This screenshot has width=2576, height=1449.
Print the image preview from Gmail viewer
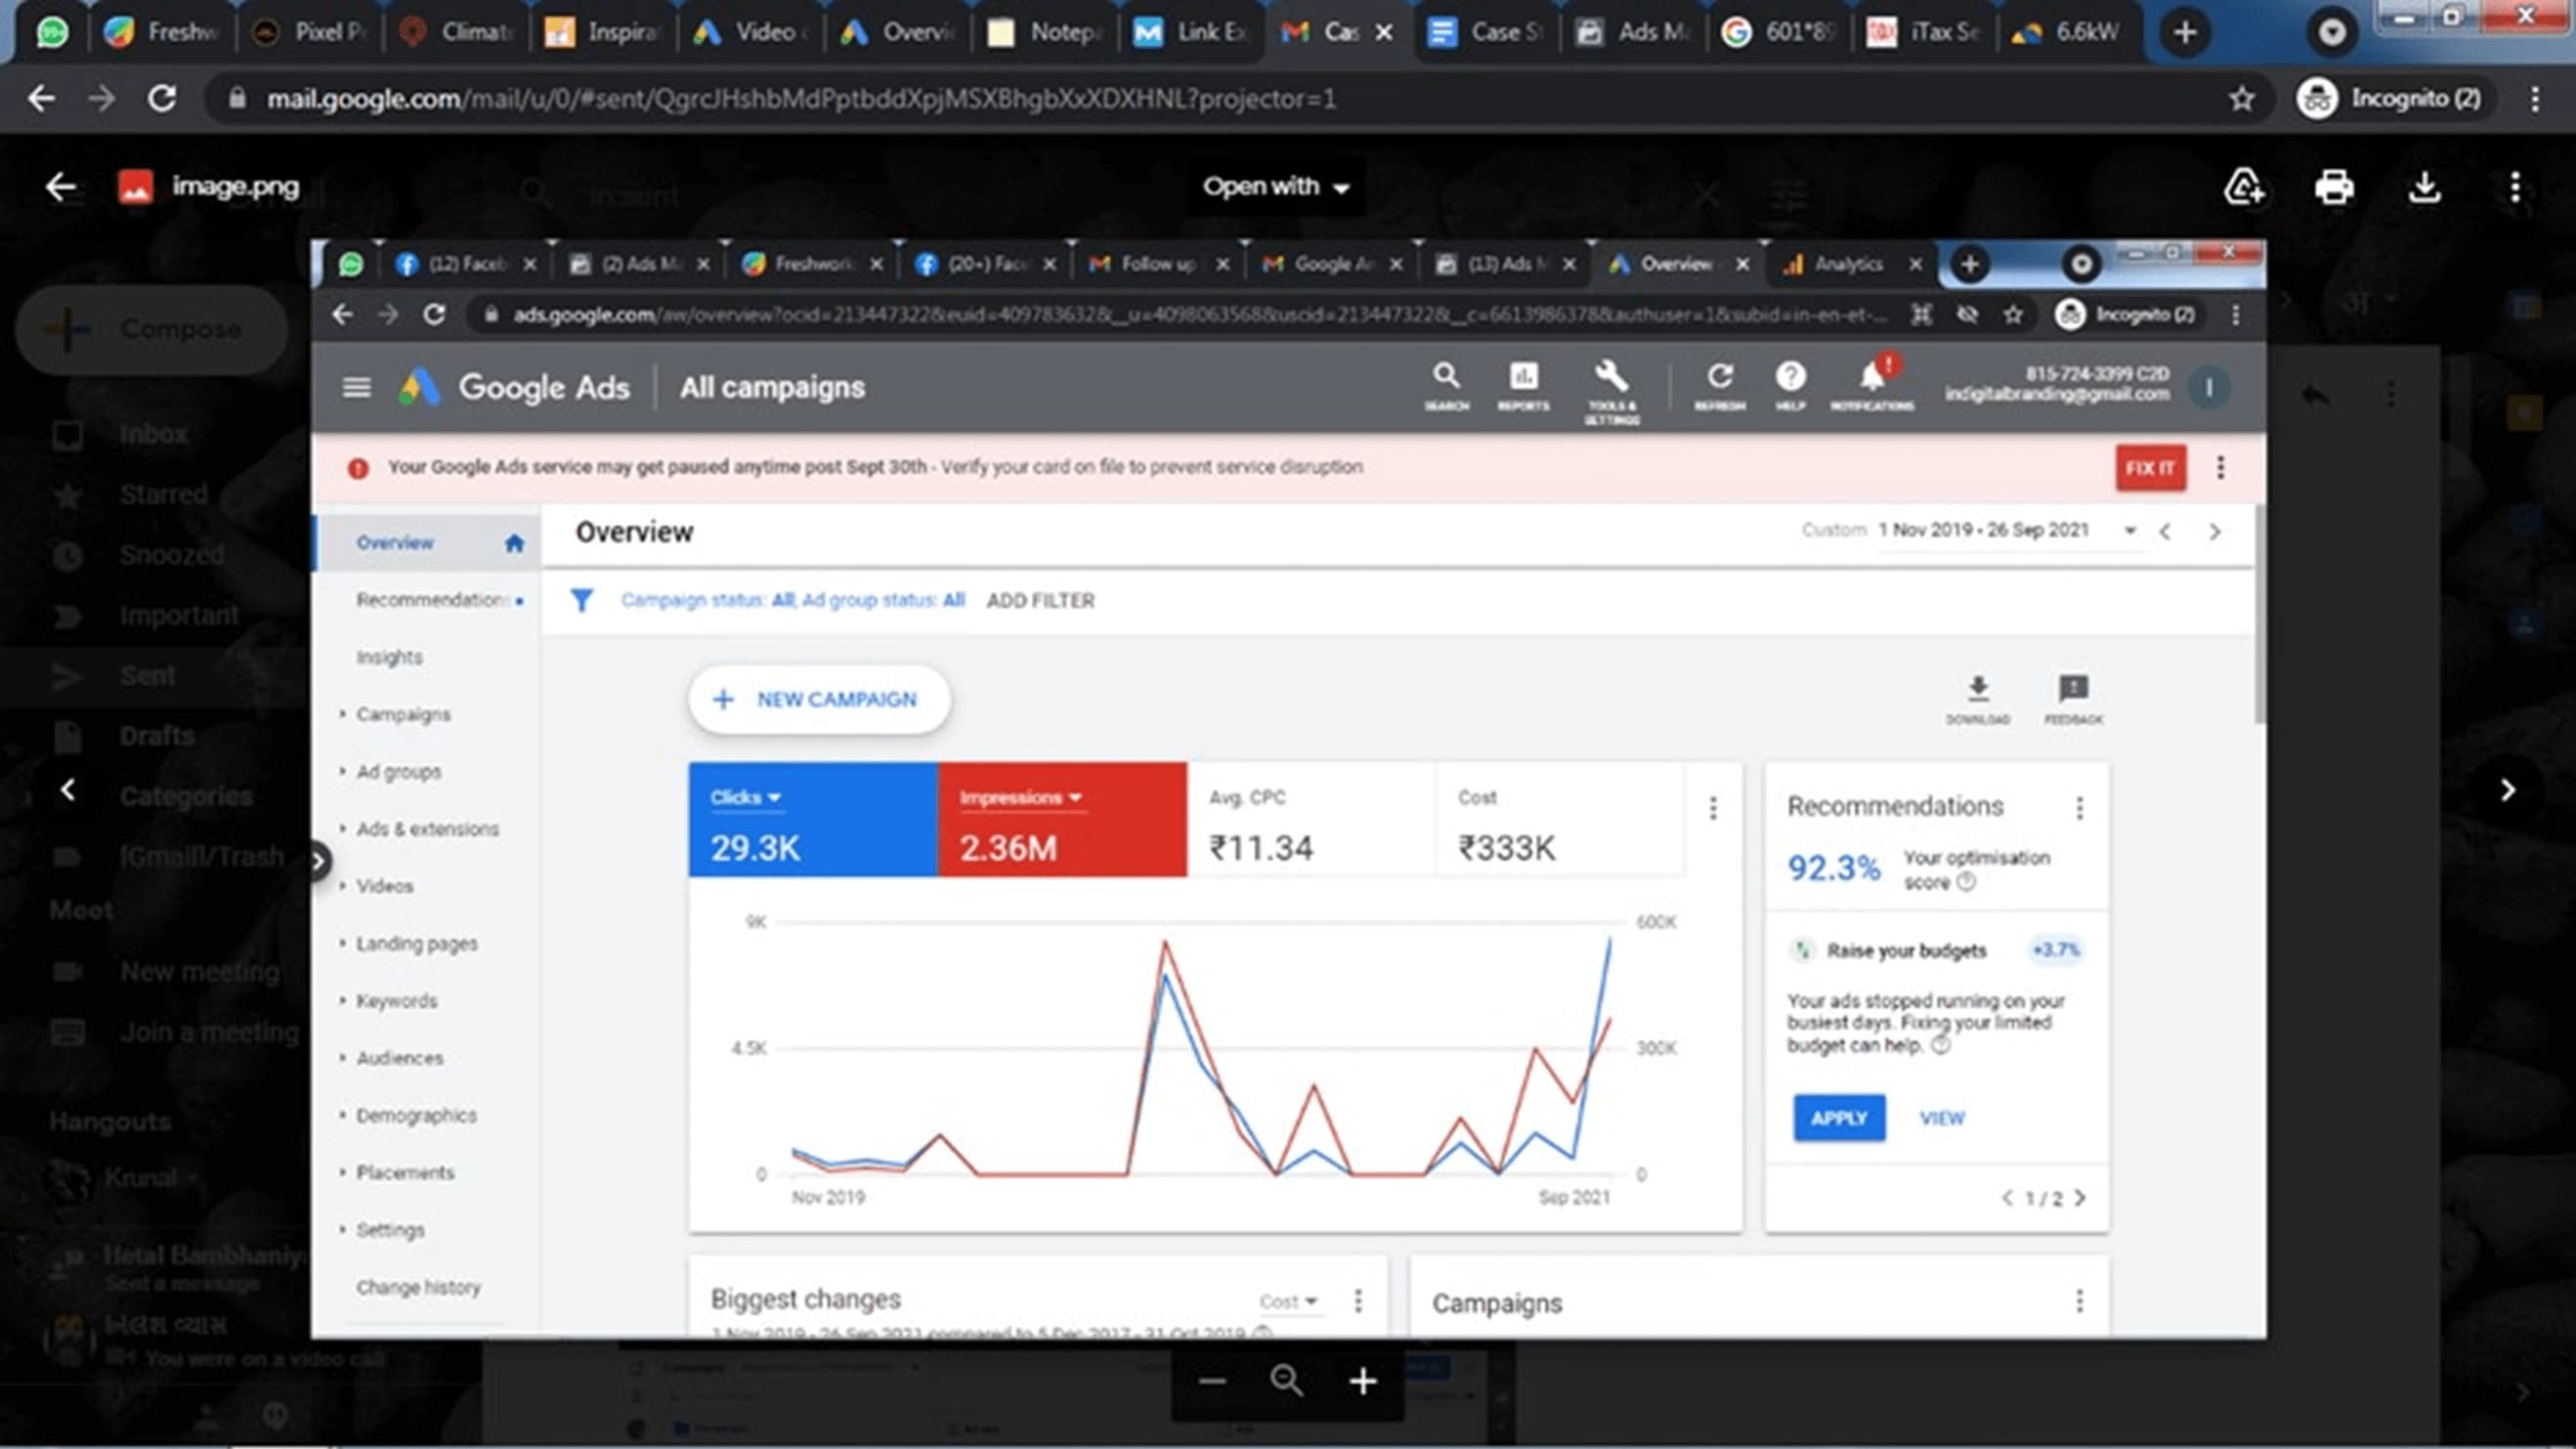tap(2334, 187)
